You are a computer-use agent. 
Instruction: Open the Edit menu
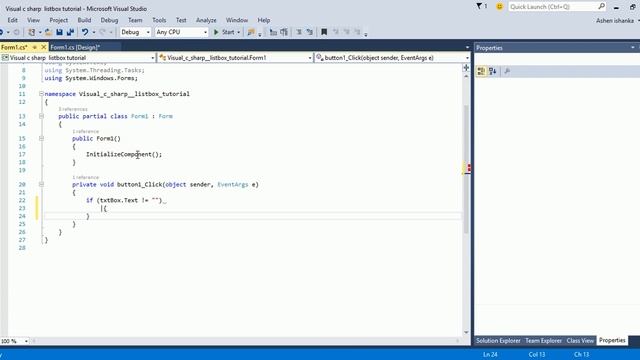click(x=13, y=20)
